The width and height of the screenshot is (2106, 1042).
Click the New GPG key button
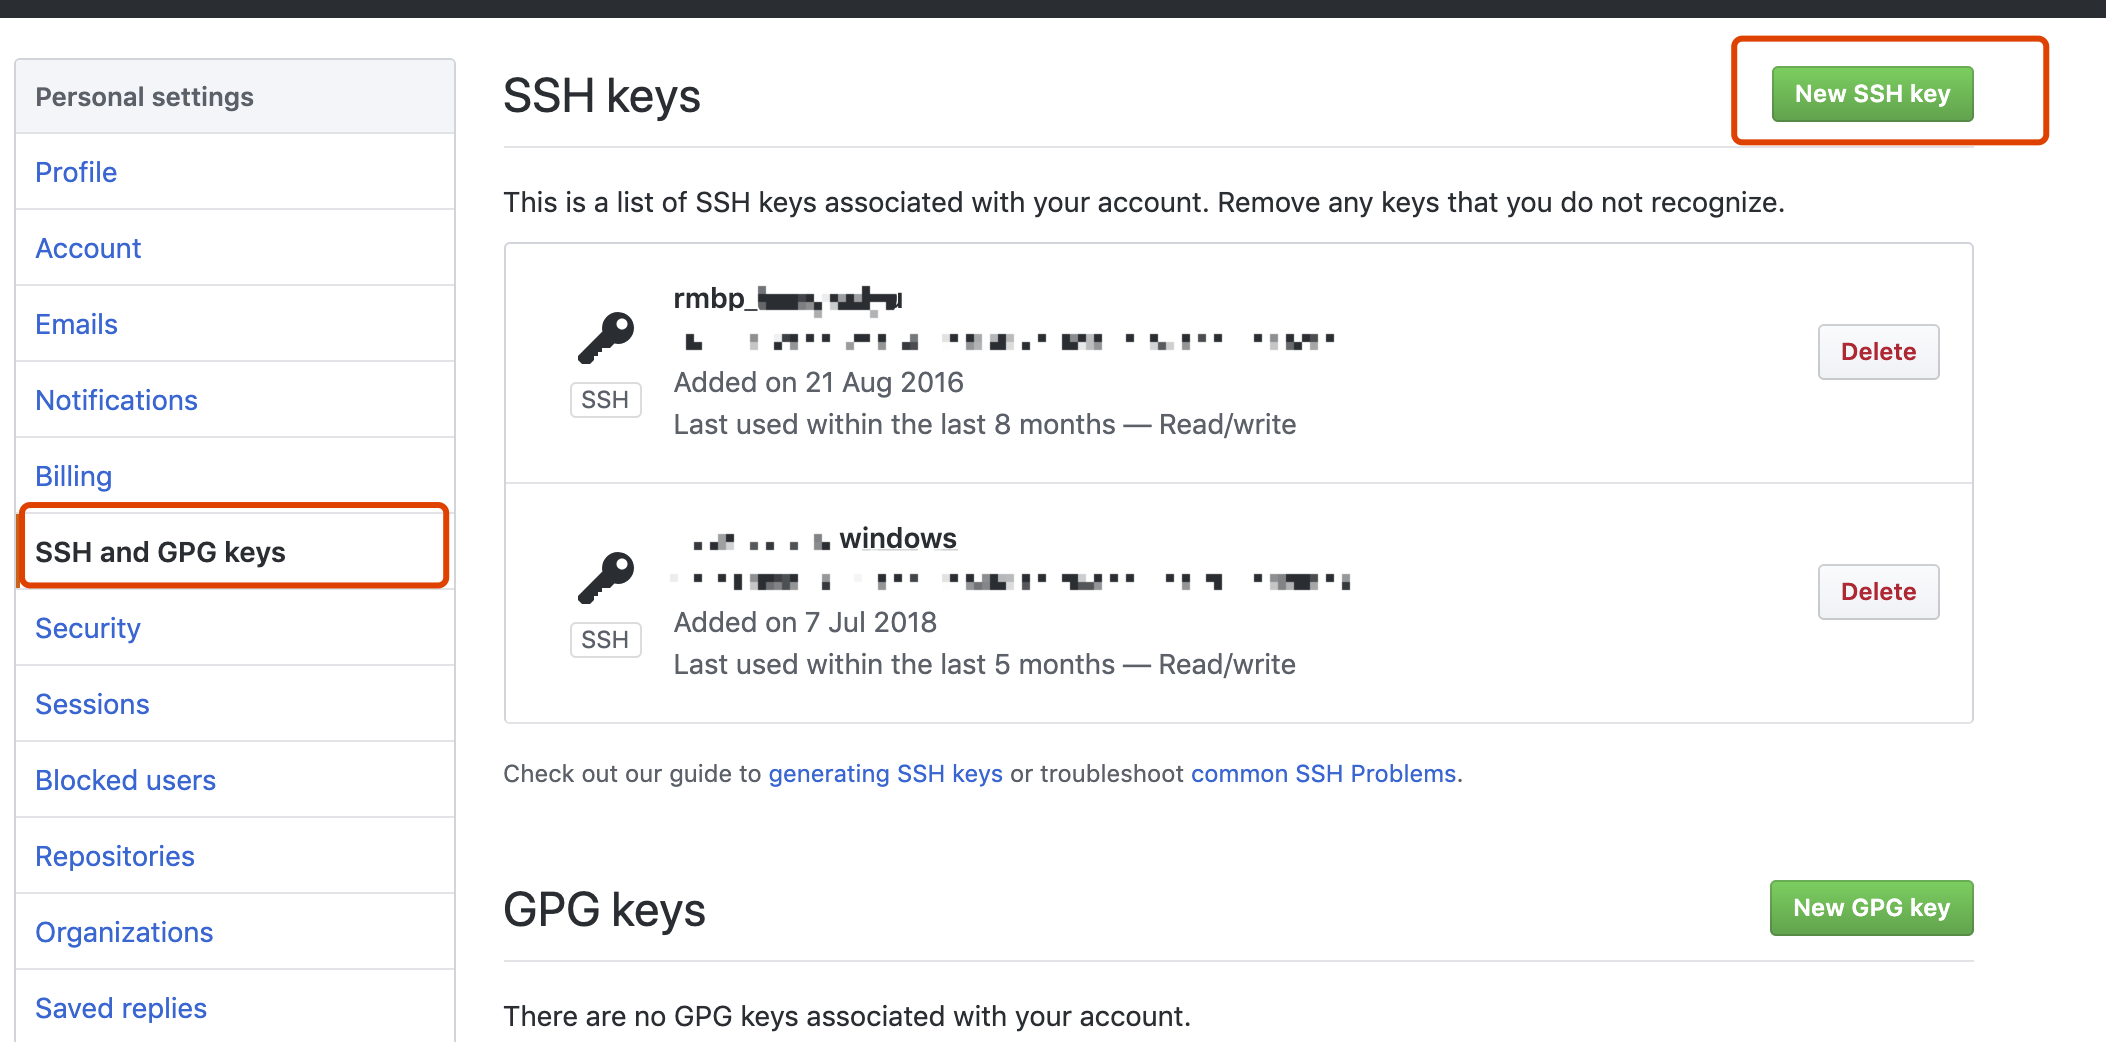[x=1871, y=908]
